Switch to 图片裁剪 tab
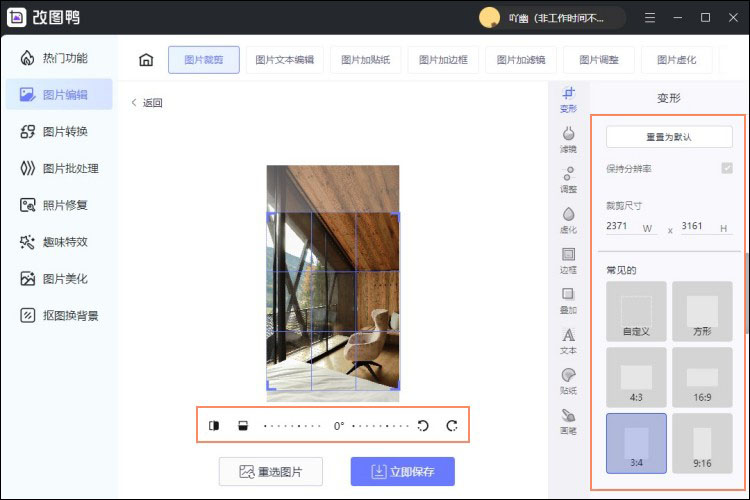This screenshot has height=500, width=750. tap(204, 60)
